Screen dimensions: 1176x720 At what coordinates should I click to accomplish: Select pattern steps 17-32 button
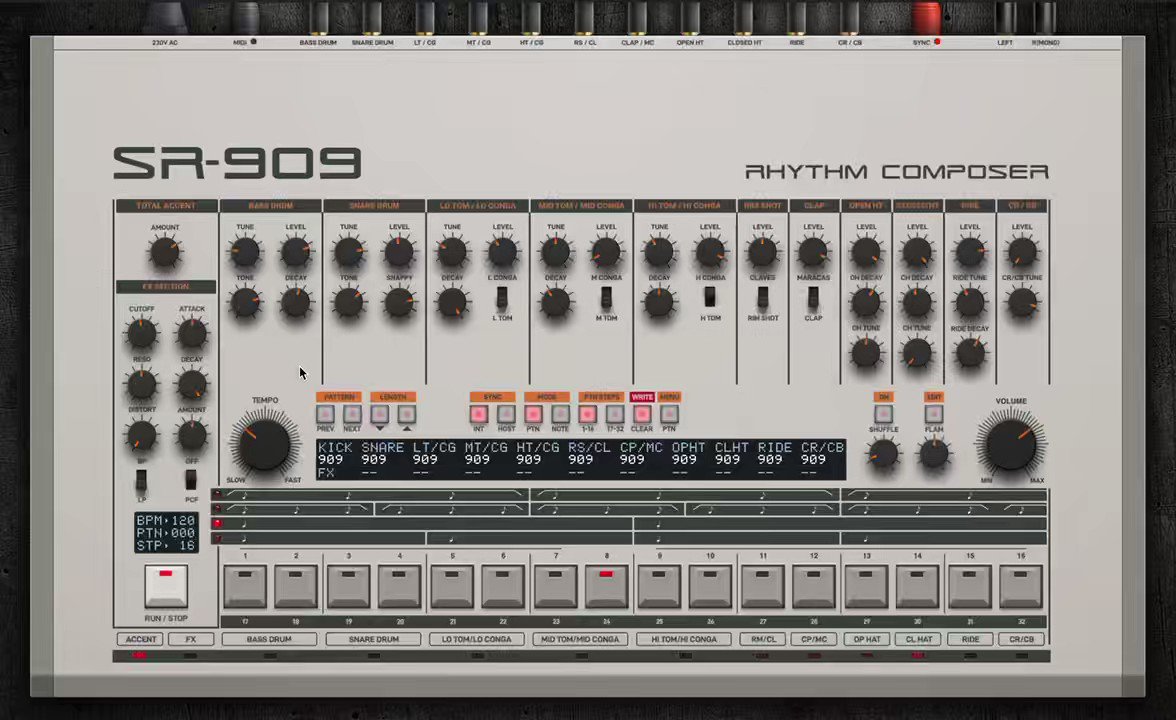615,414
